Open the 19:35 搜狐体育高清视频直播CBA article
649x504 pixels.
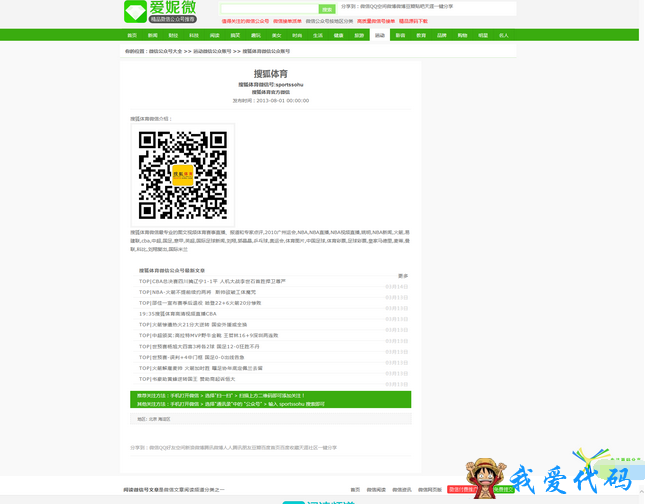point(178,314)
